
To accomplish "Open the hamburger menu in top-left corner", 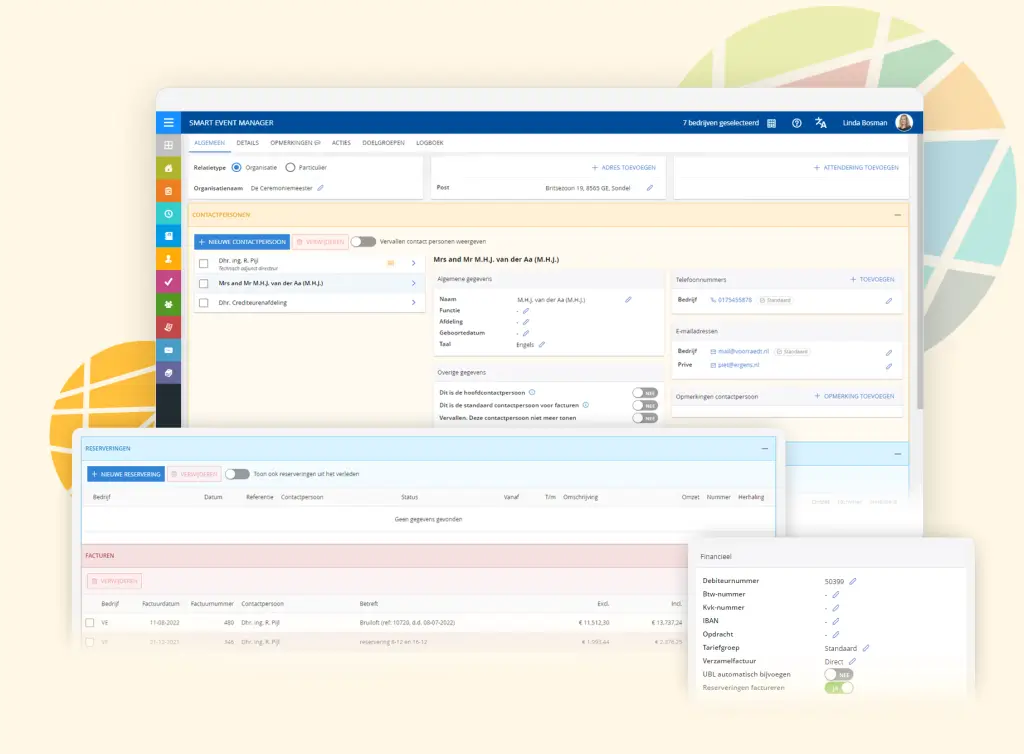I will click(x=168, y=123).
